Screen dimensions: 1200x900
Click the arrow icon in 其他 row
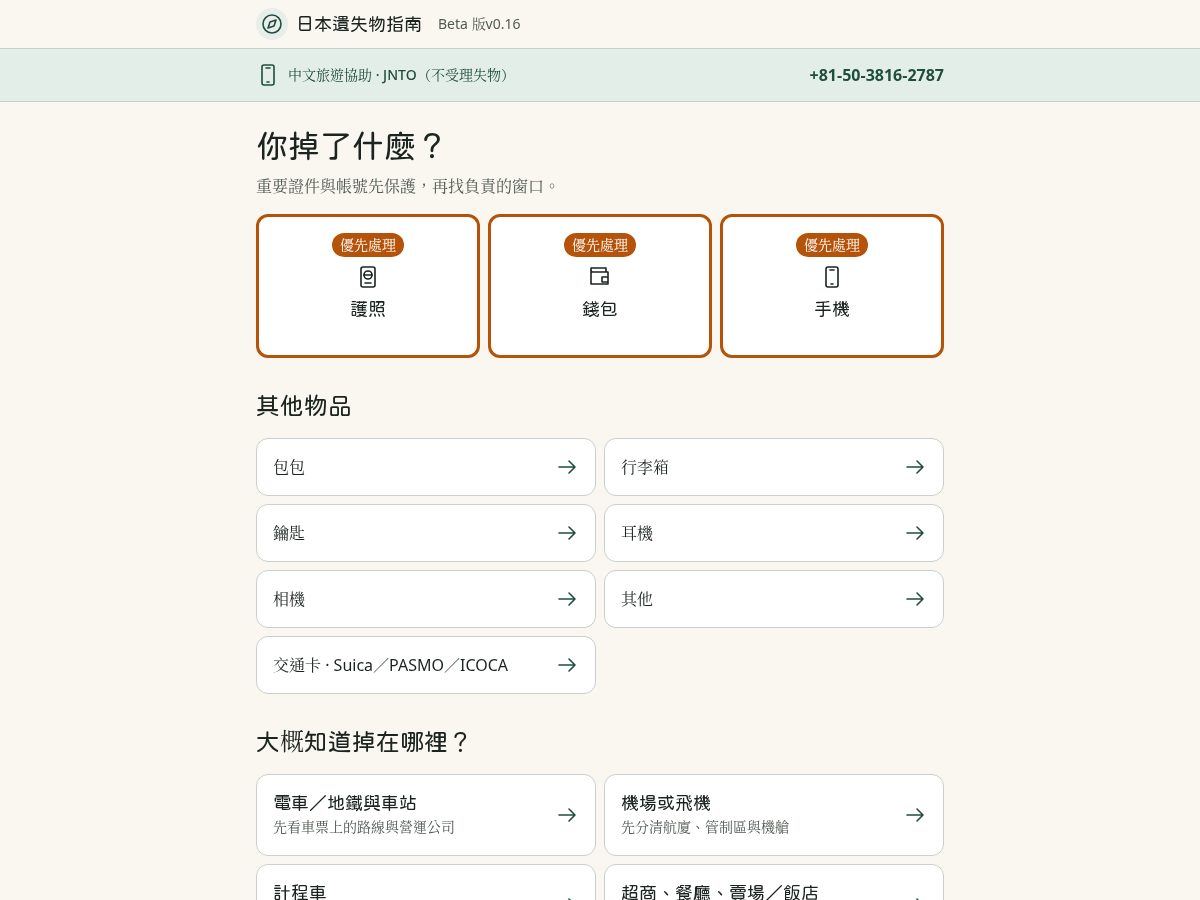pos(915,599)
